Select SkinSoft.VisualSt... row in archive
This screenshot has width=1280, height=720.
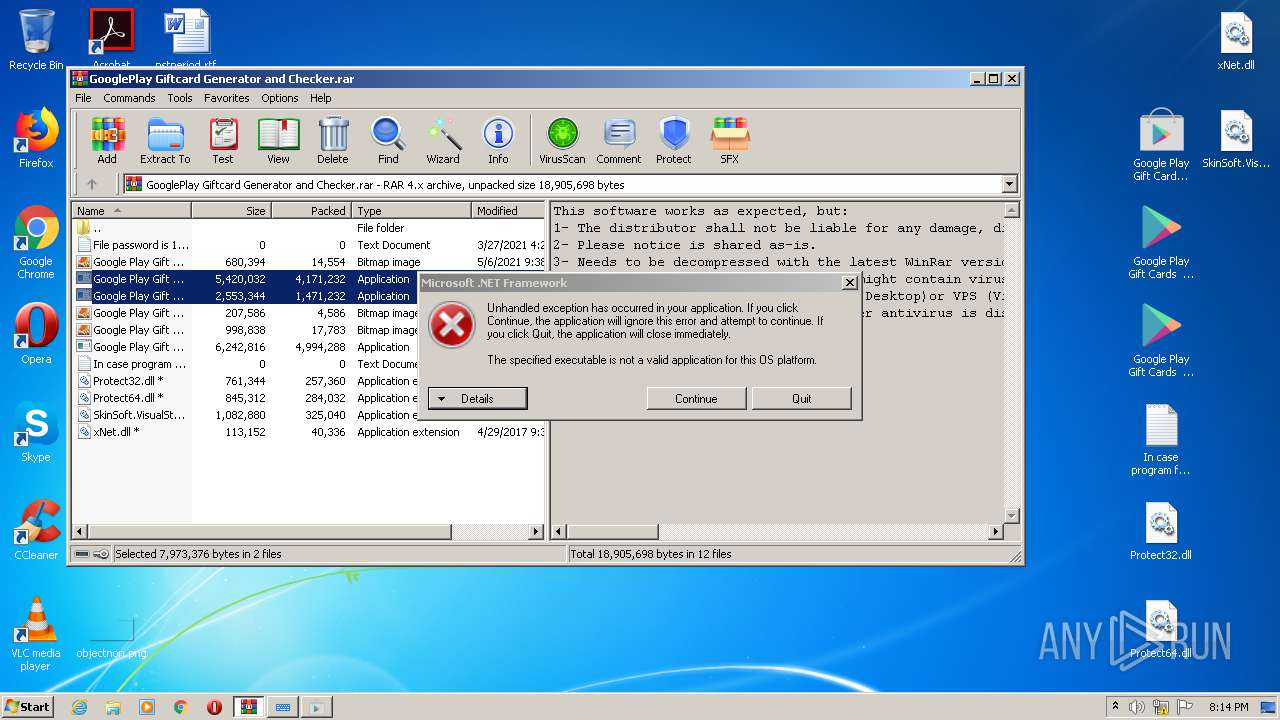pos(309,415)
